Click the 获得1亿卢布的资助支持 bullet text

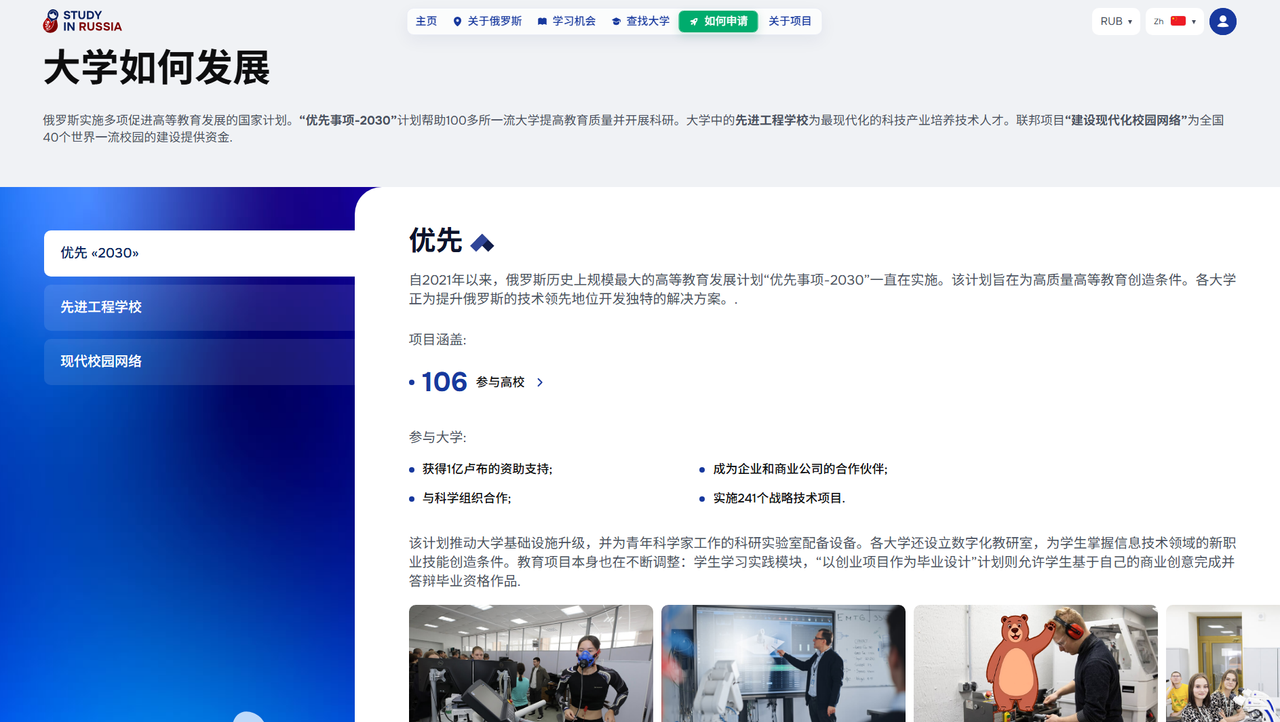(x=487, y=469)
